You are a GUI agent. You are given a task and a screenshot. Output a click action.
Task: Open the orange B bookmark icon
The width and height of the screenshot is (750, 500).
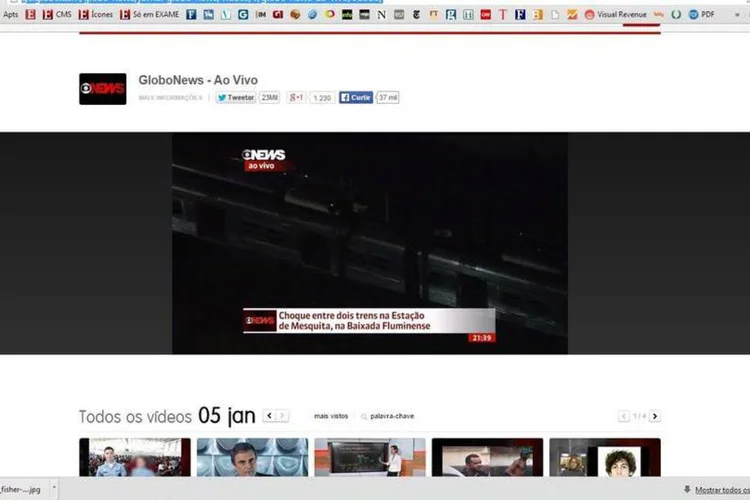(538, 14)
